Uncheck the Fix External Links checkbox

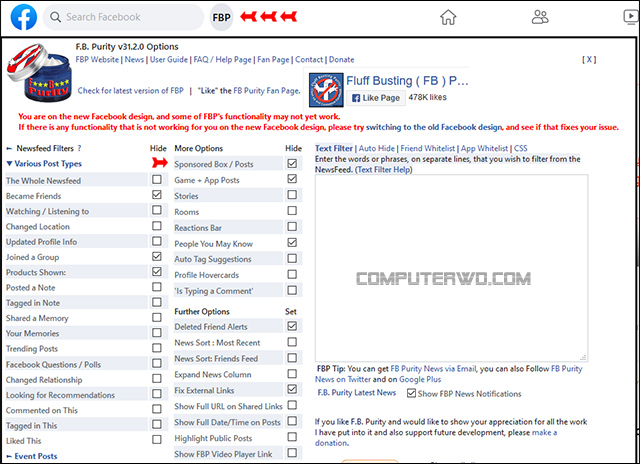(x=292, y=389)
